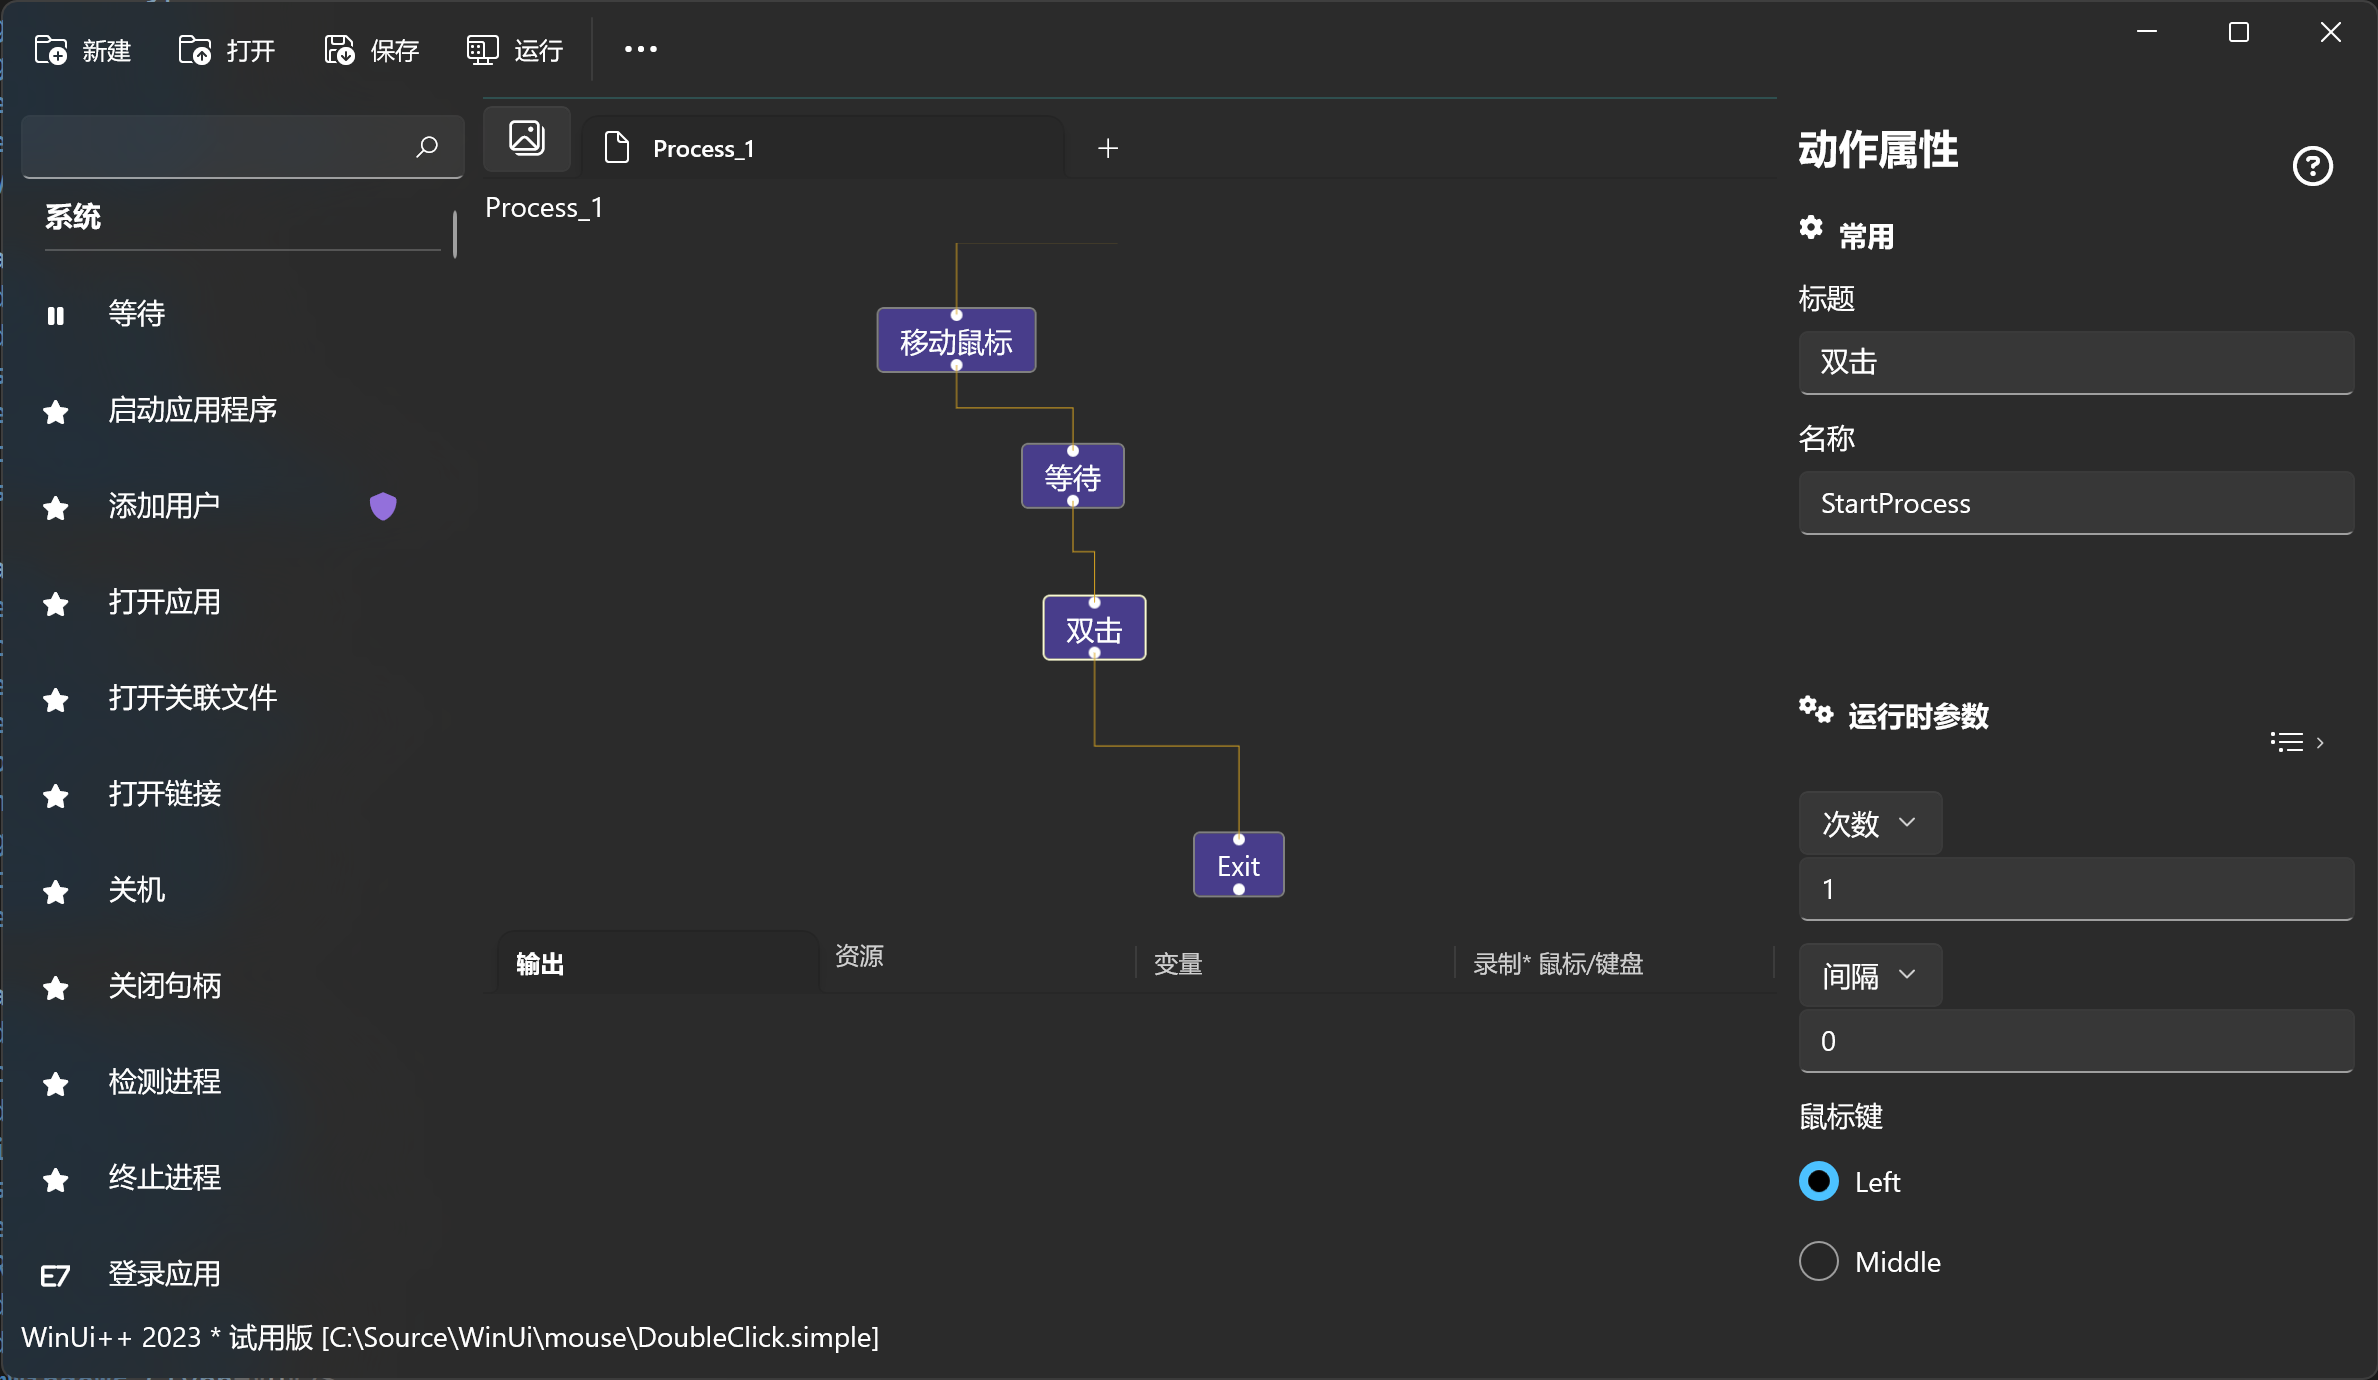Screen dimensions: 2378x1380
Task: Expand the 次数 dropdown
Action: (x=1869, y=823)
